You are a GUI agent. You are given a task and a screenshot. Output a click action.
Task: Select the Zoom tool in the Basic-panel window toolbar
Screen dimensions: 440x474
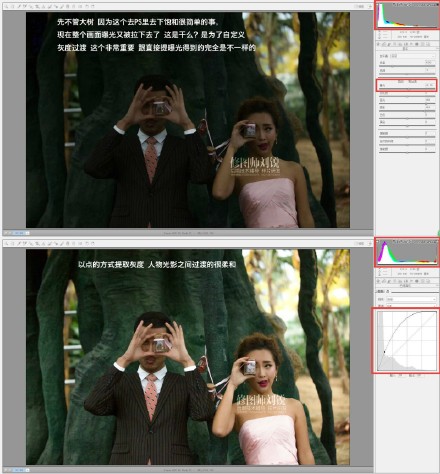click(6, 6)
